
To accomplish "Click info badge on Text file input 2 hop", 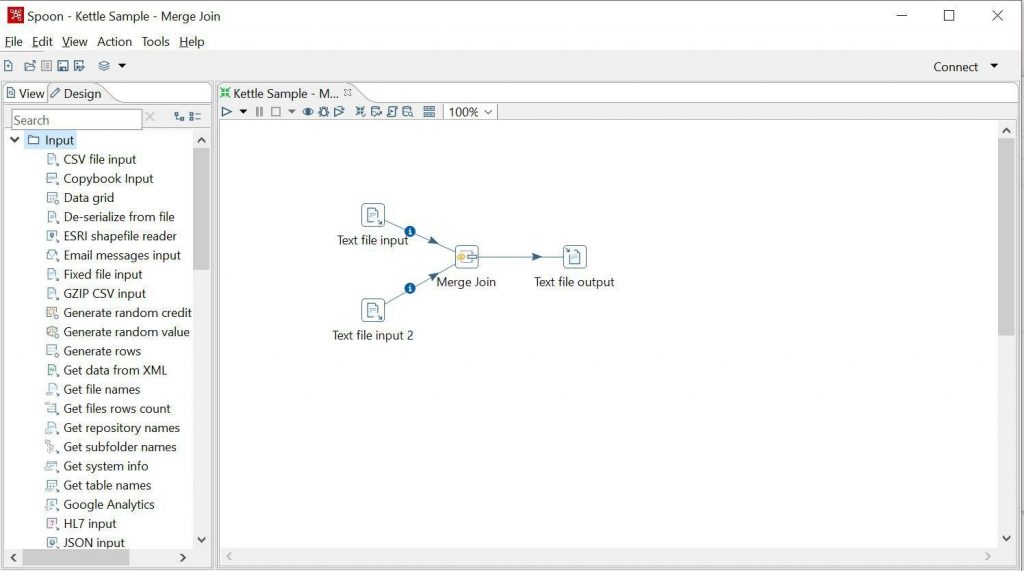I will (409, 288).
